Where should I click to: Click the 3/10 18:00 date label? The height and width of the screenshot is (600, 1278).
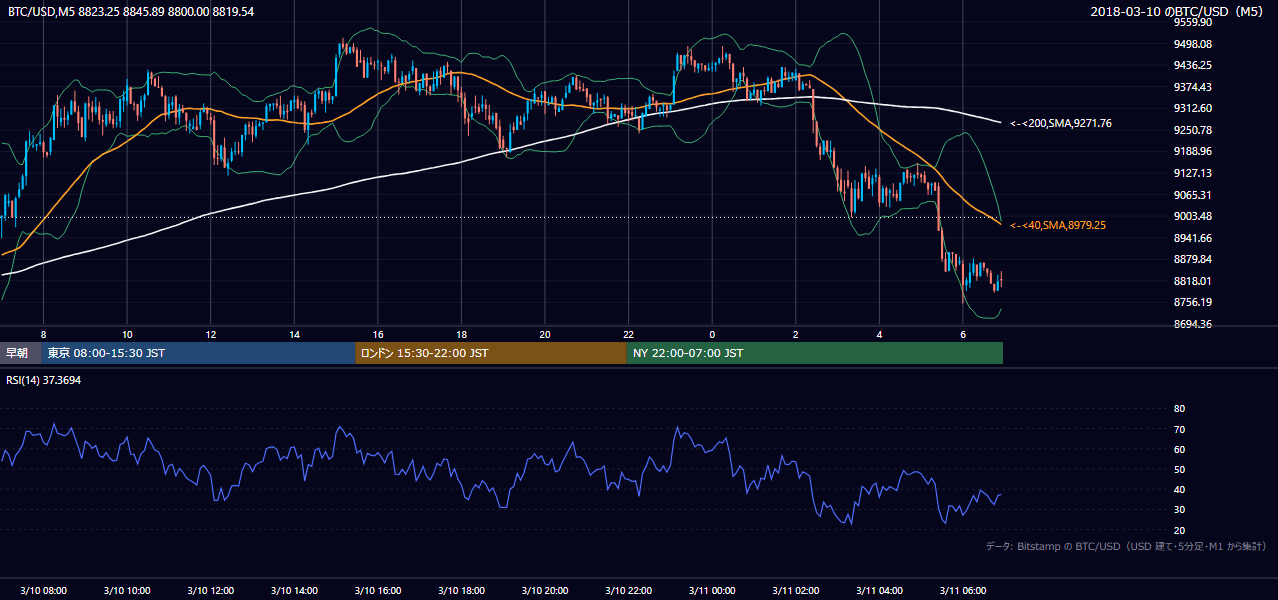coord(461,591)
